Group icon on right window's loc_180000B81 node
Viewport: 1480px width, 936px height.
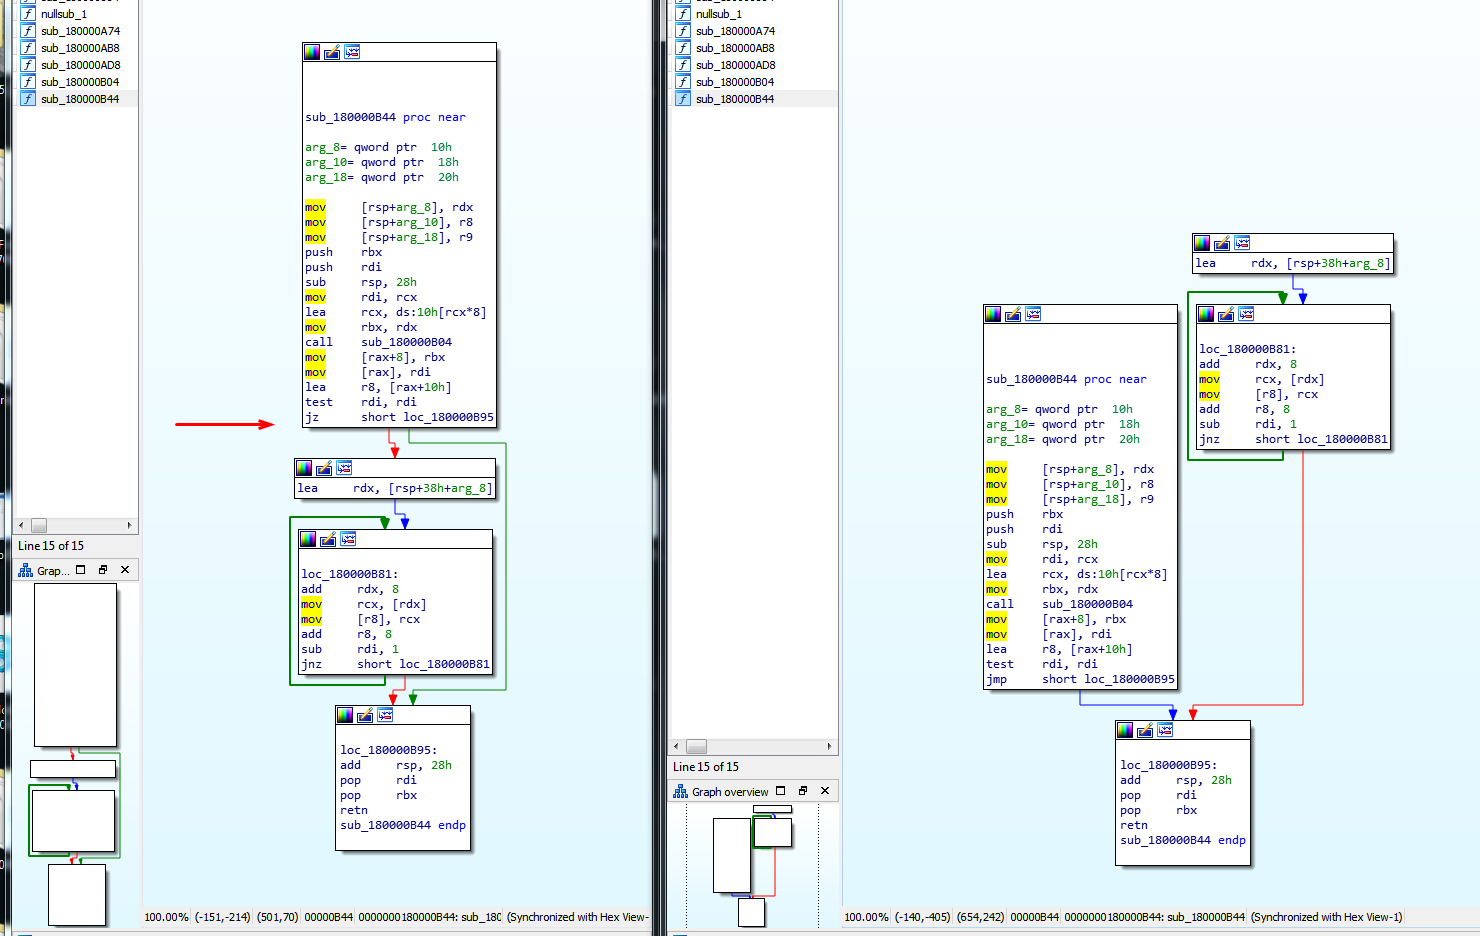[1246, 314]
